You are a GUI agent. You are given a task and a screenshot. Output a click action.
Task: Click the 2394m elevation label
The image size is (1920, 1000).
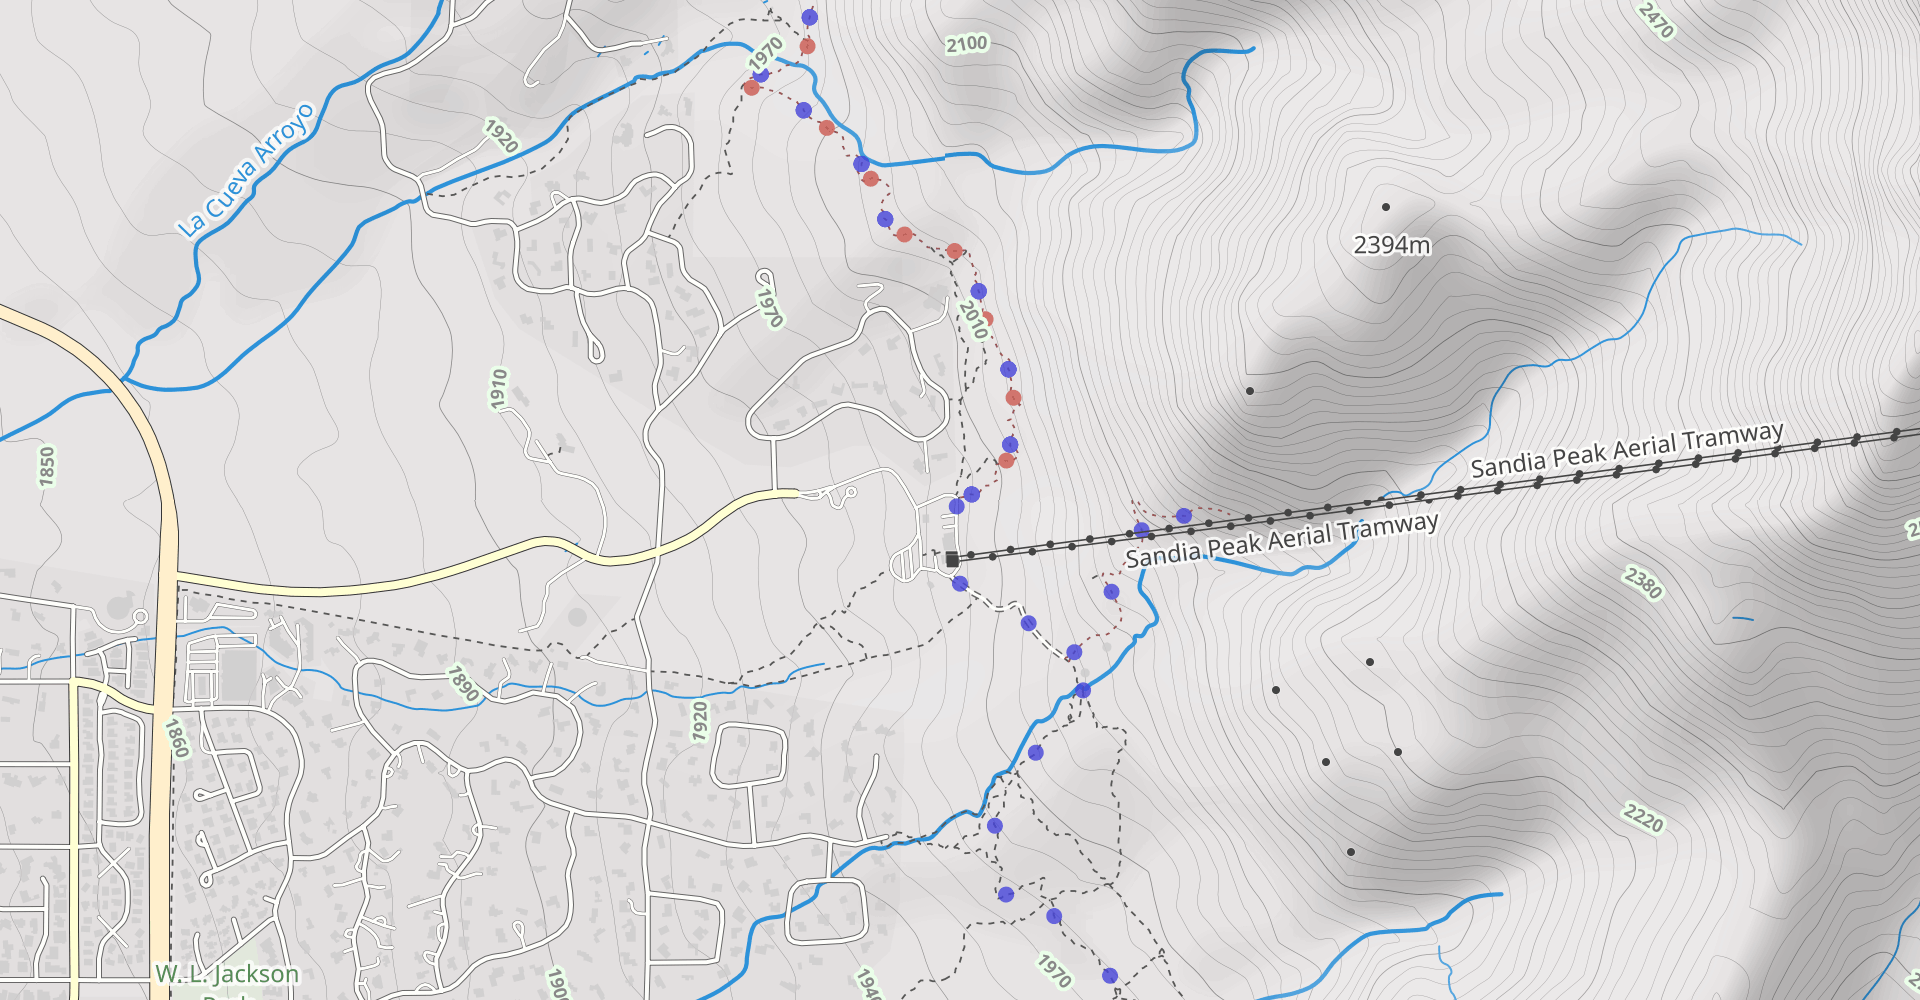pyautogui.click(x=1392, y=245)
